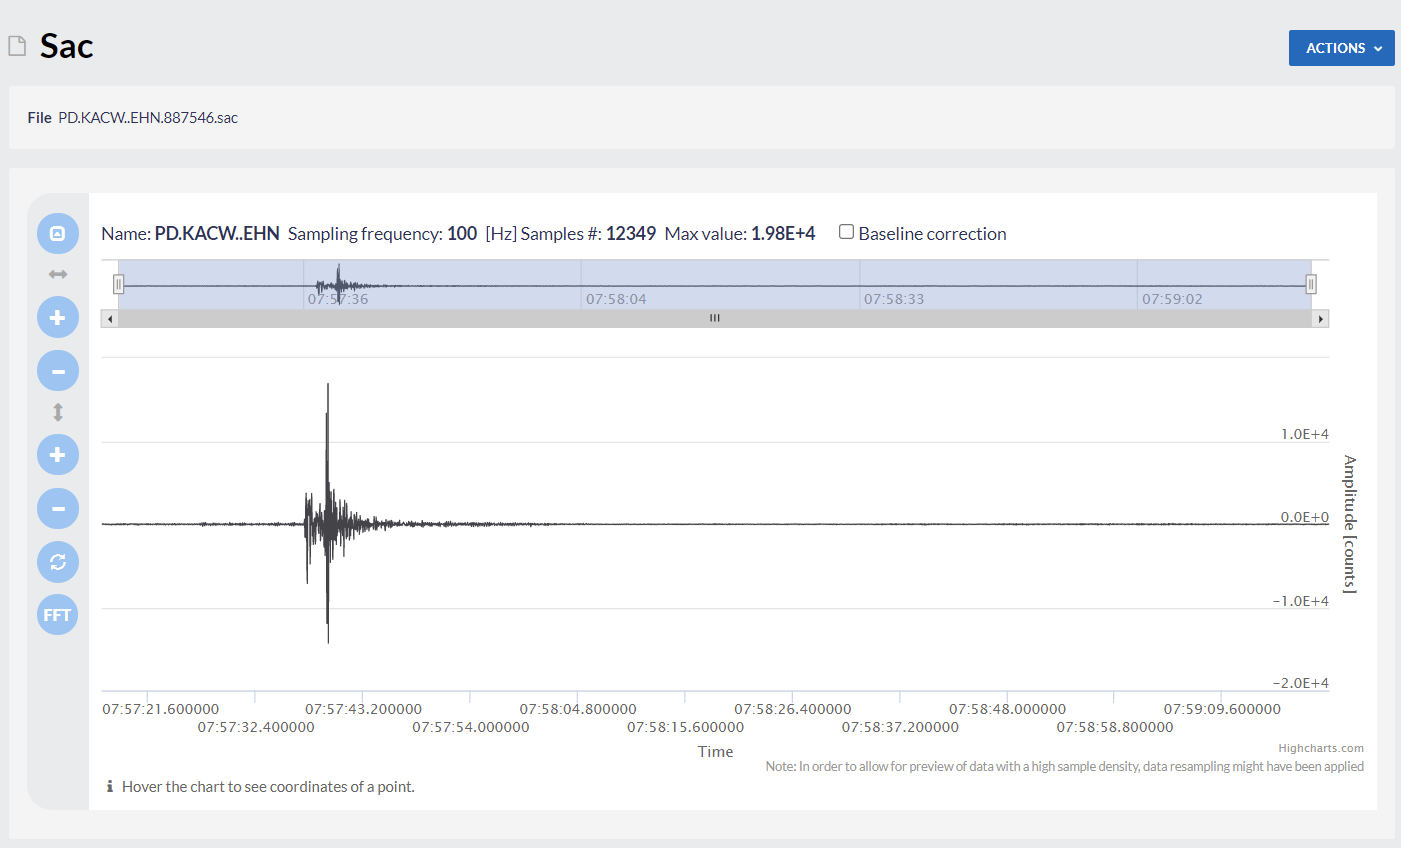Click the y-axis value 1.0E+4
The image size is (1401, 848).
pos(1305,434)
